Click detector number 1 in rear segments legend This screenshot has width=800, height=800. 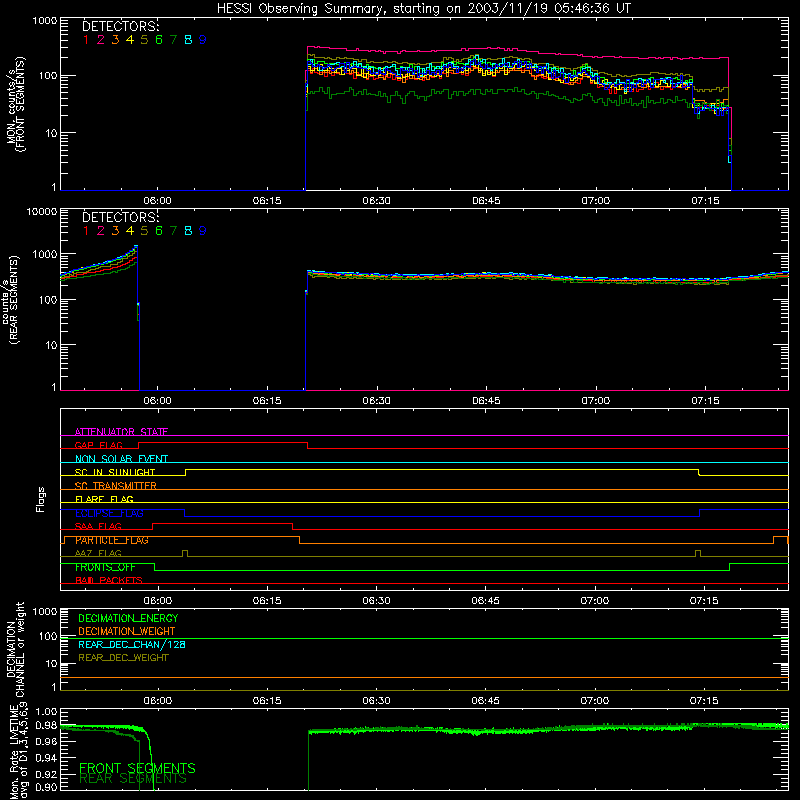pos(86,231)
